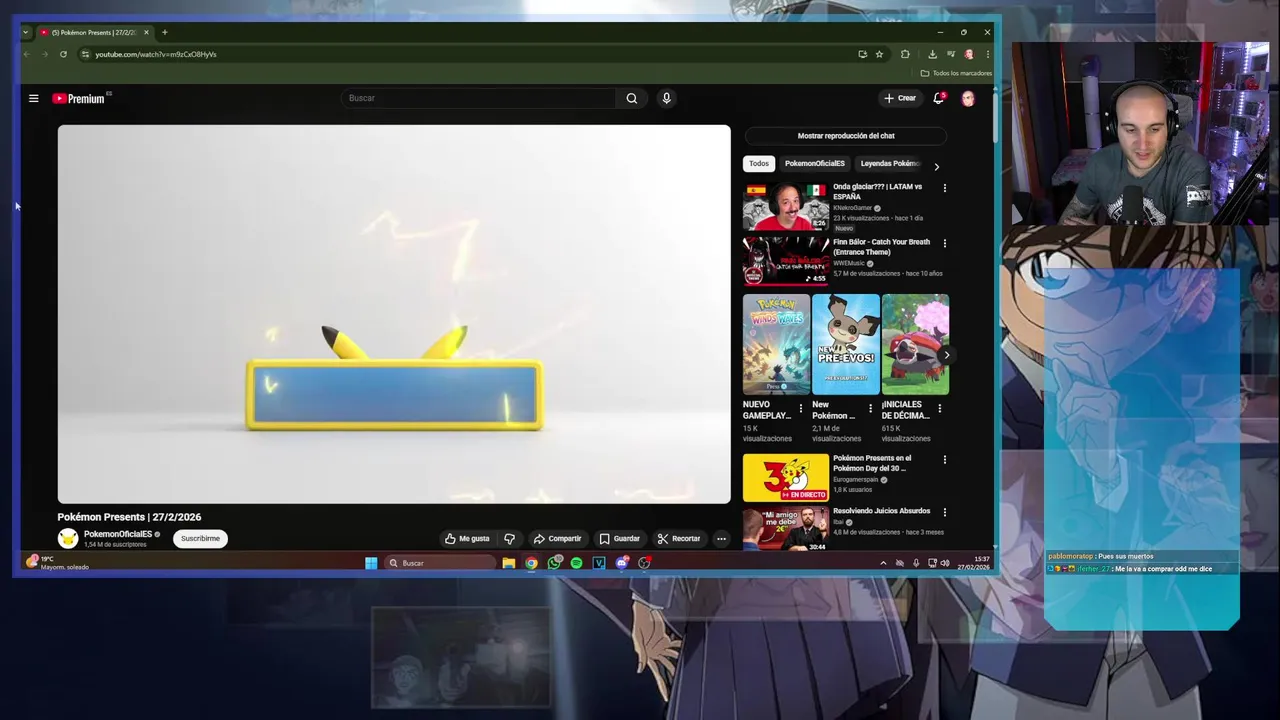The height and width of the screenshot is (720, 1280).
Task: Open PokemonOficialES channel avatar
Action: coord(68,539)
